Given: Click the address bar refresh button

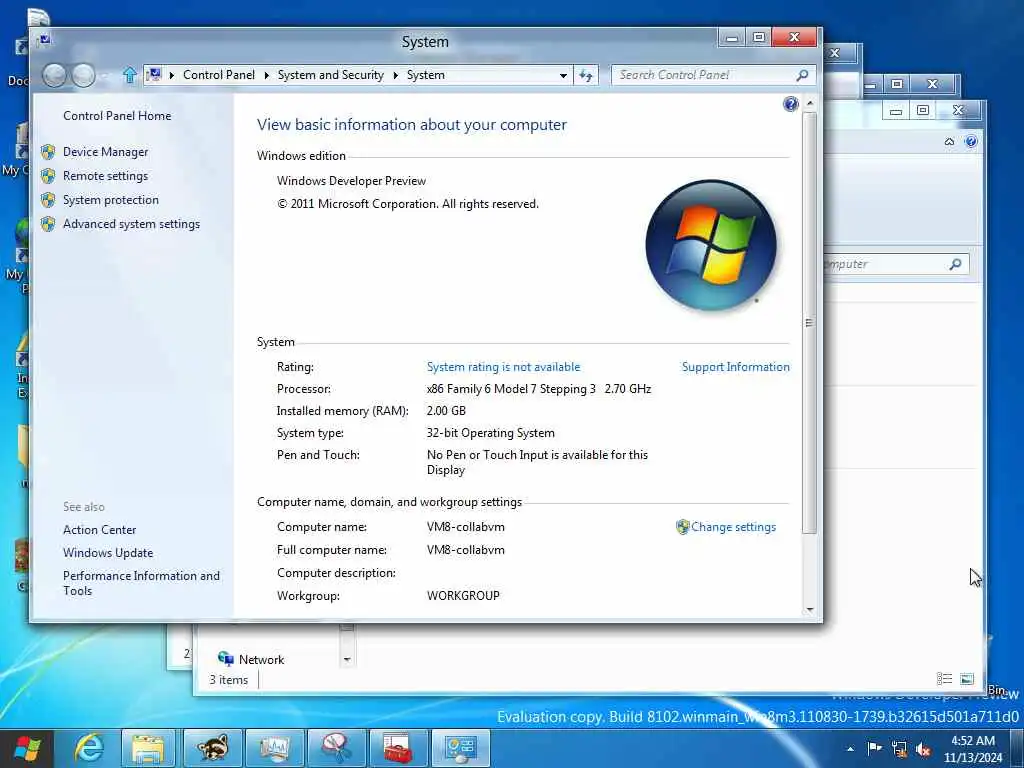Looking at the screenshot, I should [586, 75].
